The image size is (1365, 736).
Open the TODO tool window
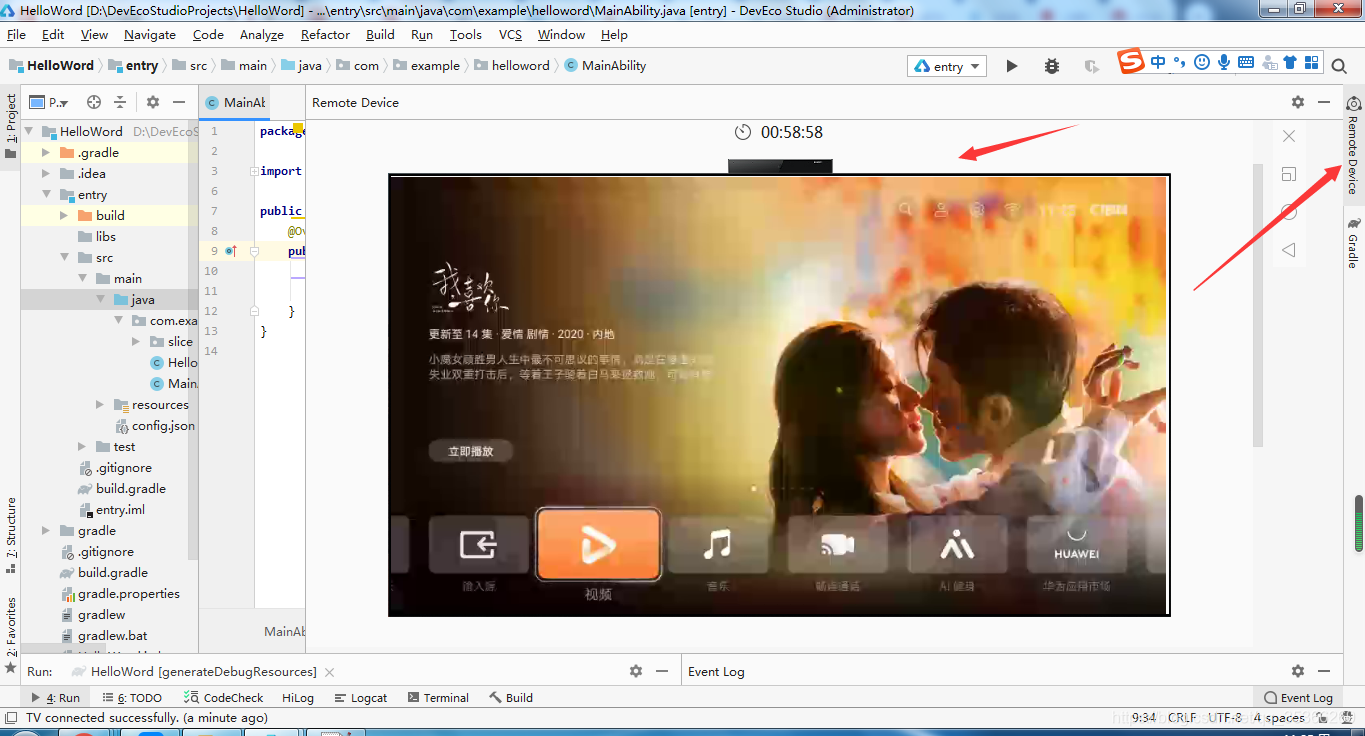click(x=132, y=698)
